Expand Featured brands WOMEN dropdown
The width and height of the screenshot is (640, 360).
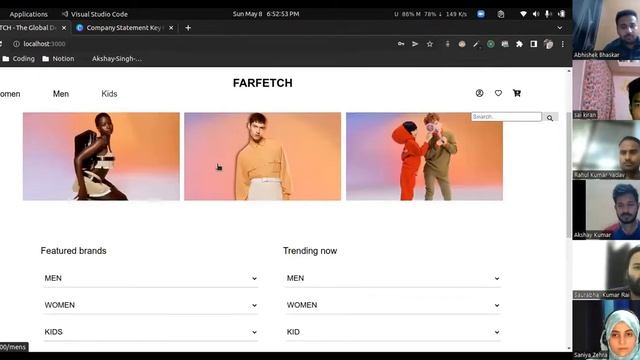(x=151, y=305)
